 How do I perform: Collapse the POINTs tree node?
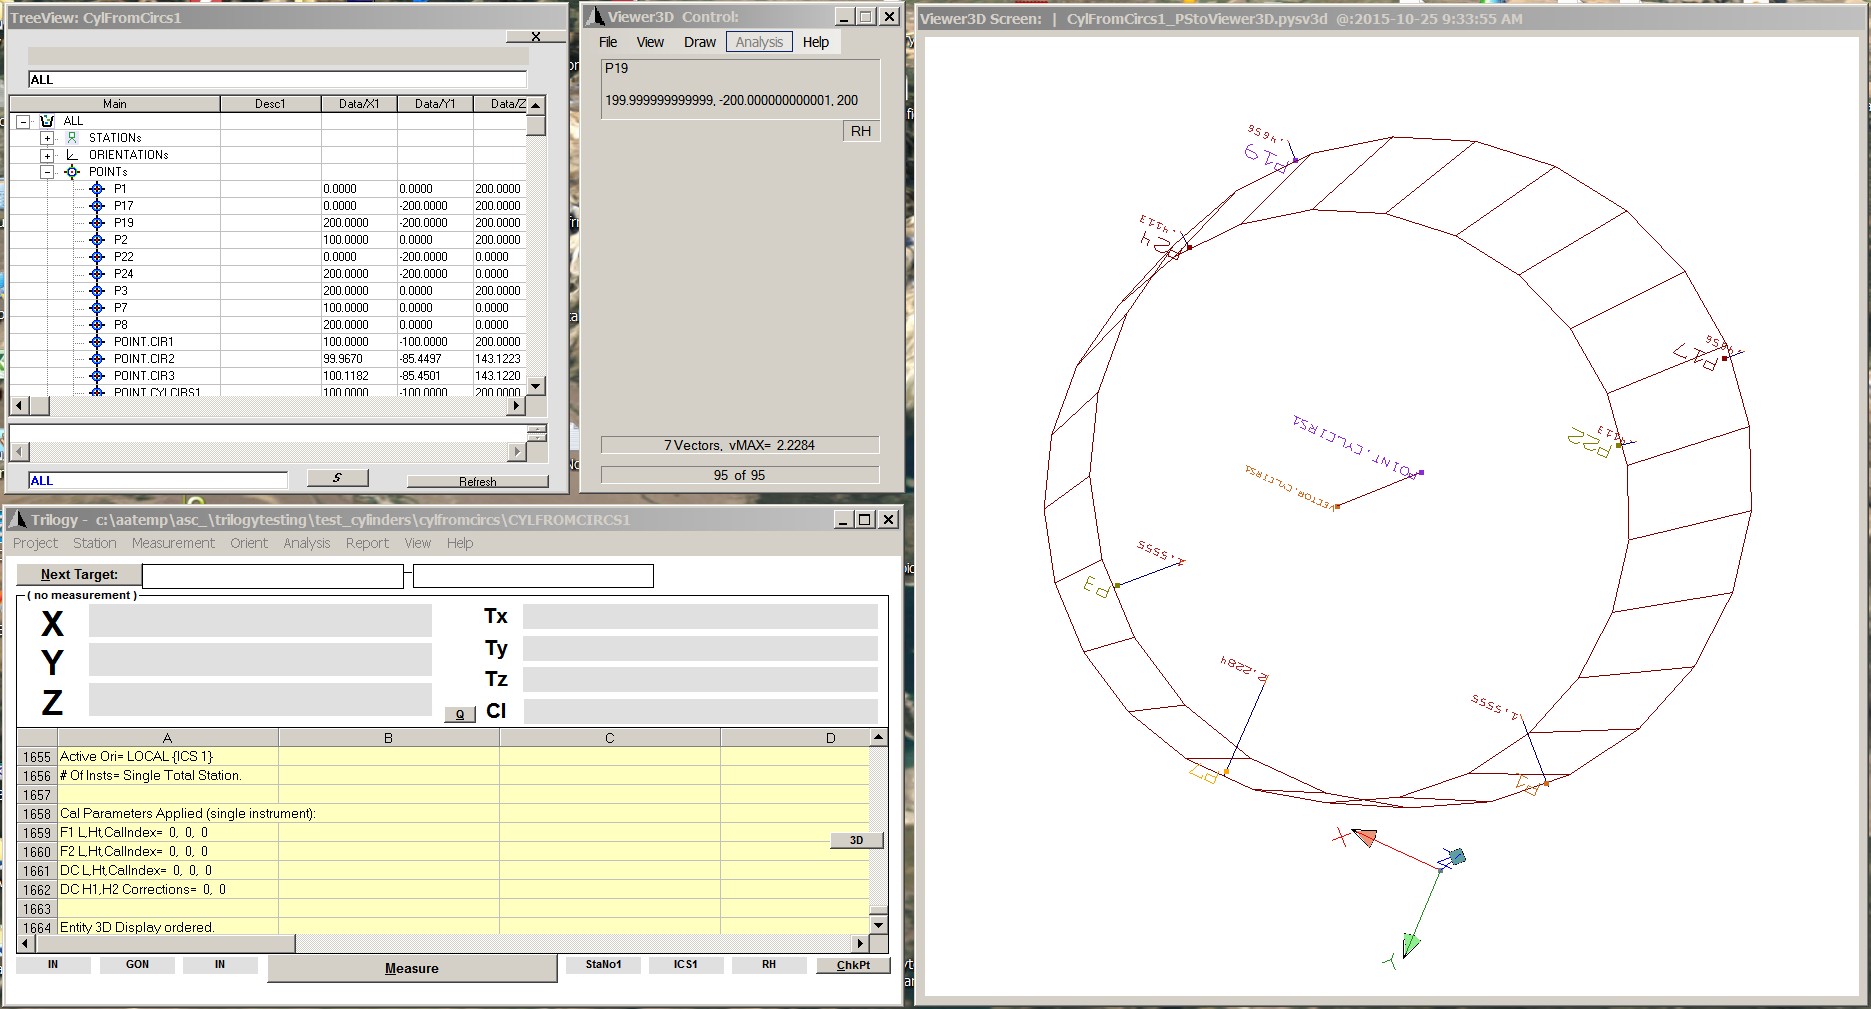(x=47, y=172)
